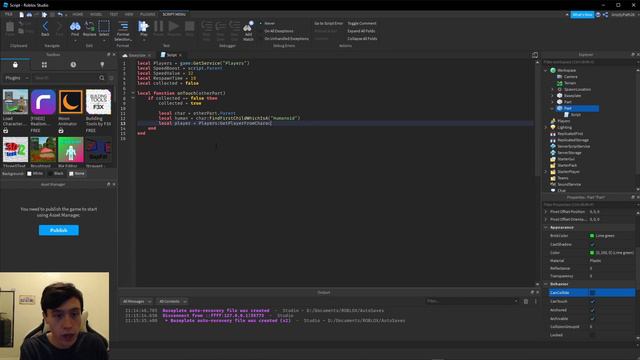Switch to the VIEW ribbon tab
The image size is (640, 360).
point(129,14)
